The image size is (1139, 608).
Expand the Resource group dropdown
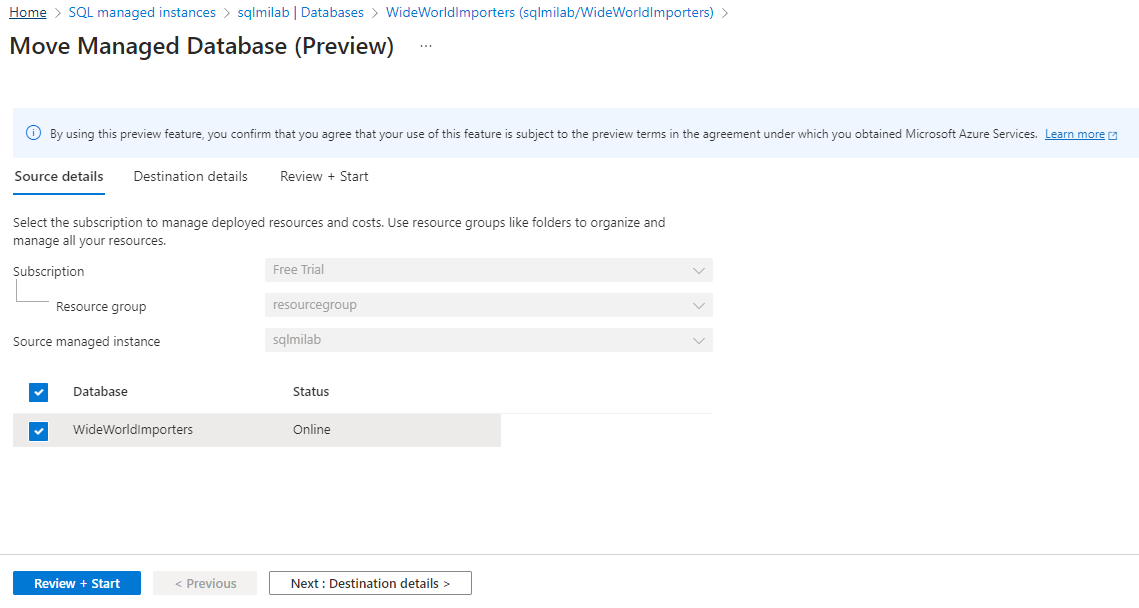click(x=488, y=305)
